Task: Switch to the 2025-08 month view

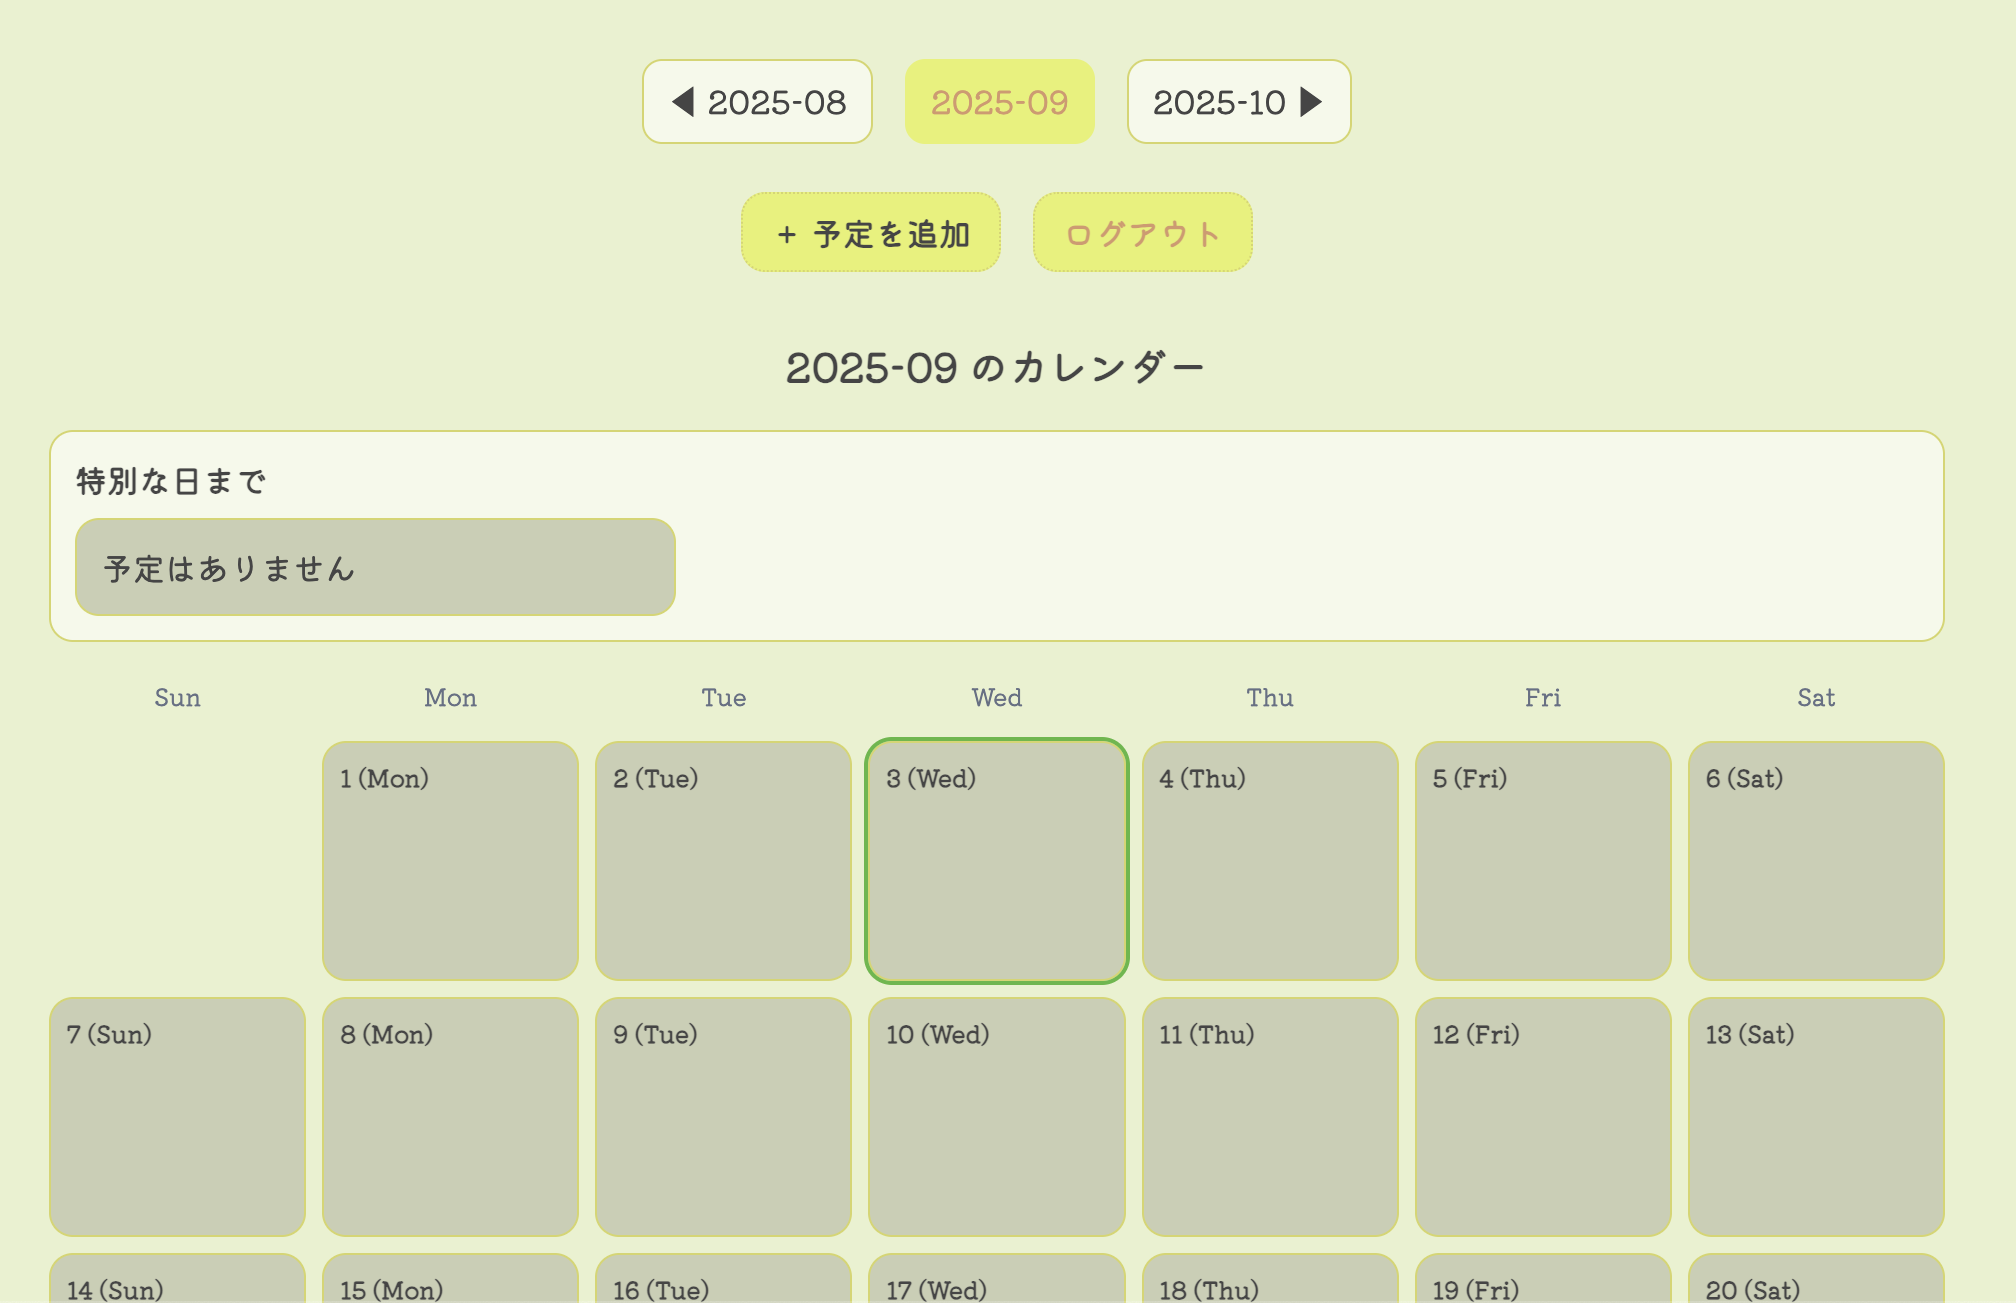Action: (757, 101)
